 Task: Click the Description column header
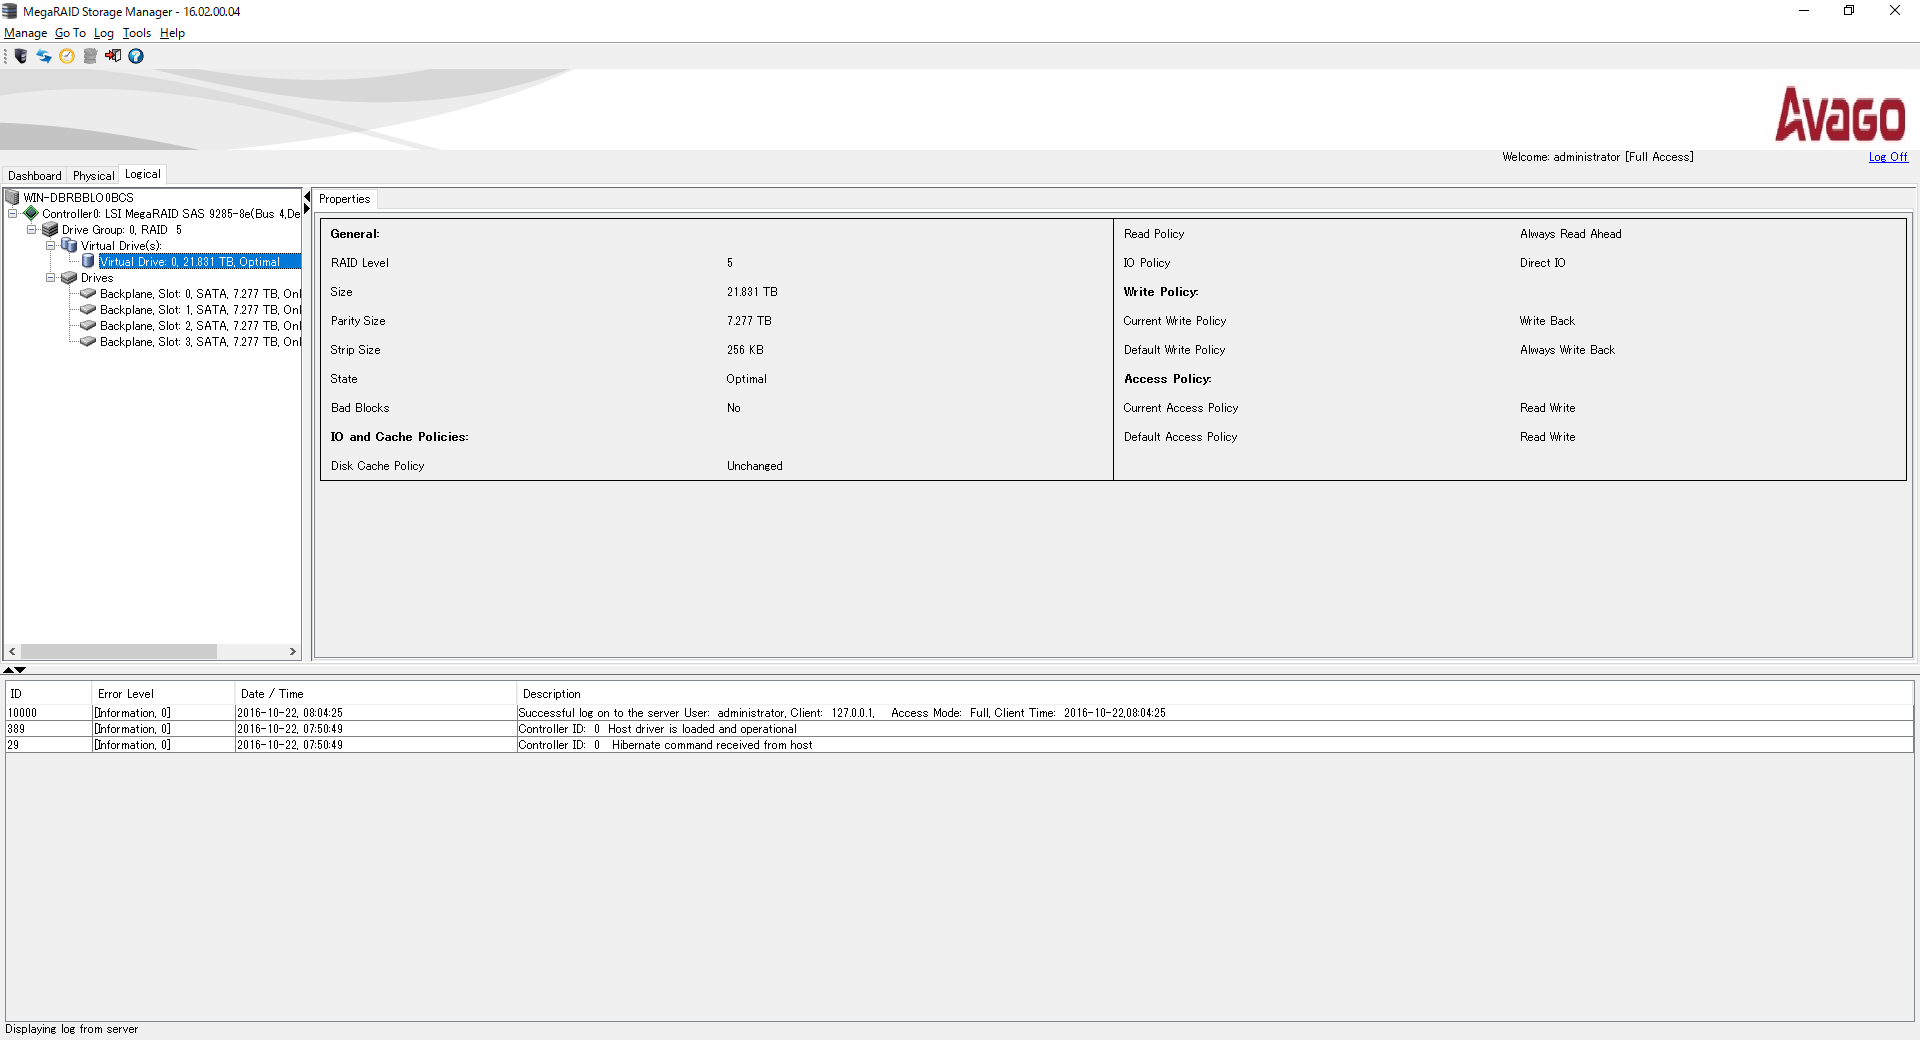pos(1215,693)
